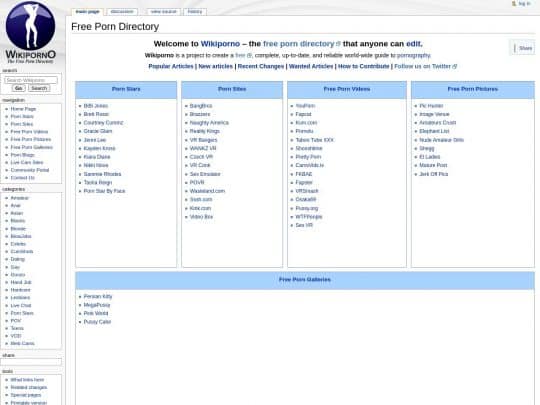Open Web Cams in the categories sidebar
Screen dimensions: 540x405
click(x=22, y=343)
